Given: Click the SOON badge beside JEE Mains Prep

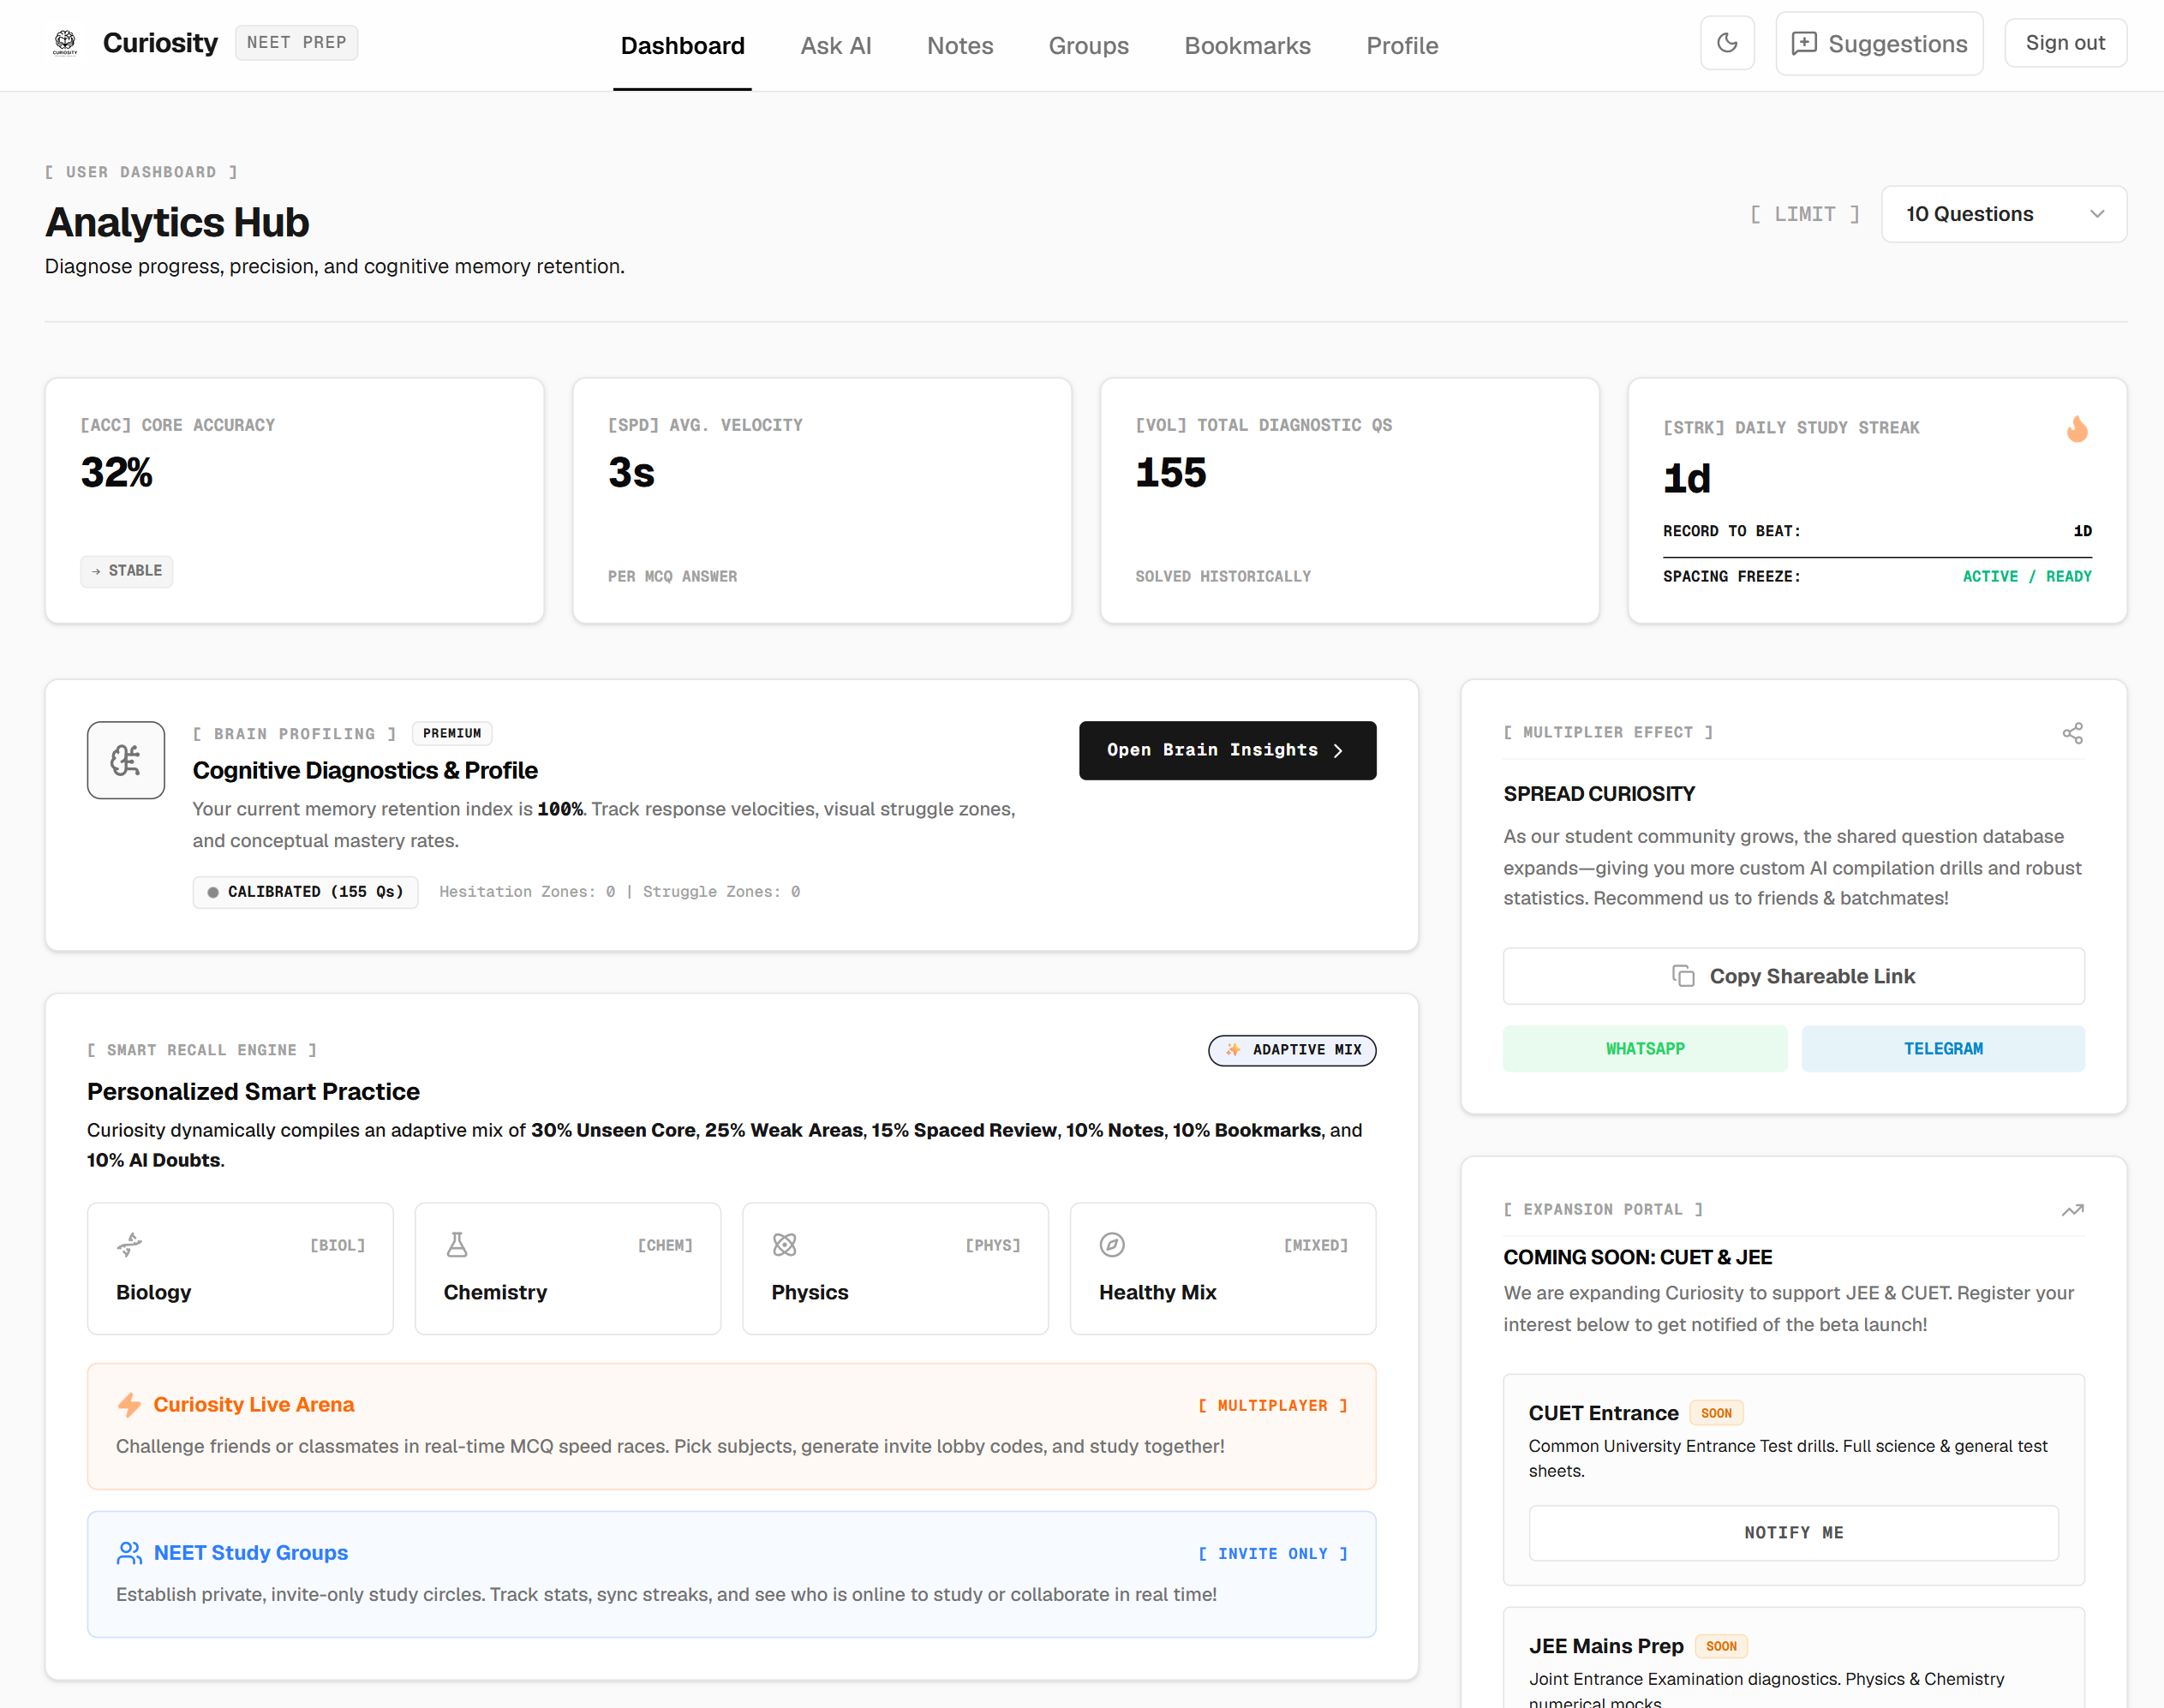Looking at the screenshot, I should click(1721, 1646).
